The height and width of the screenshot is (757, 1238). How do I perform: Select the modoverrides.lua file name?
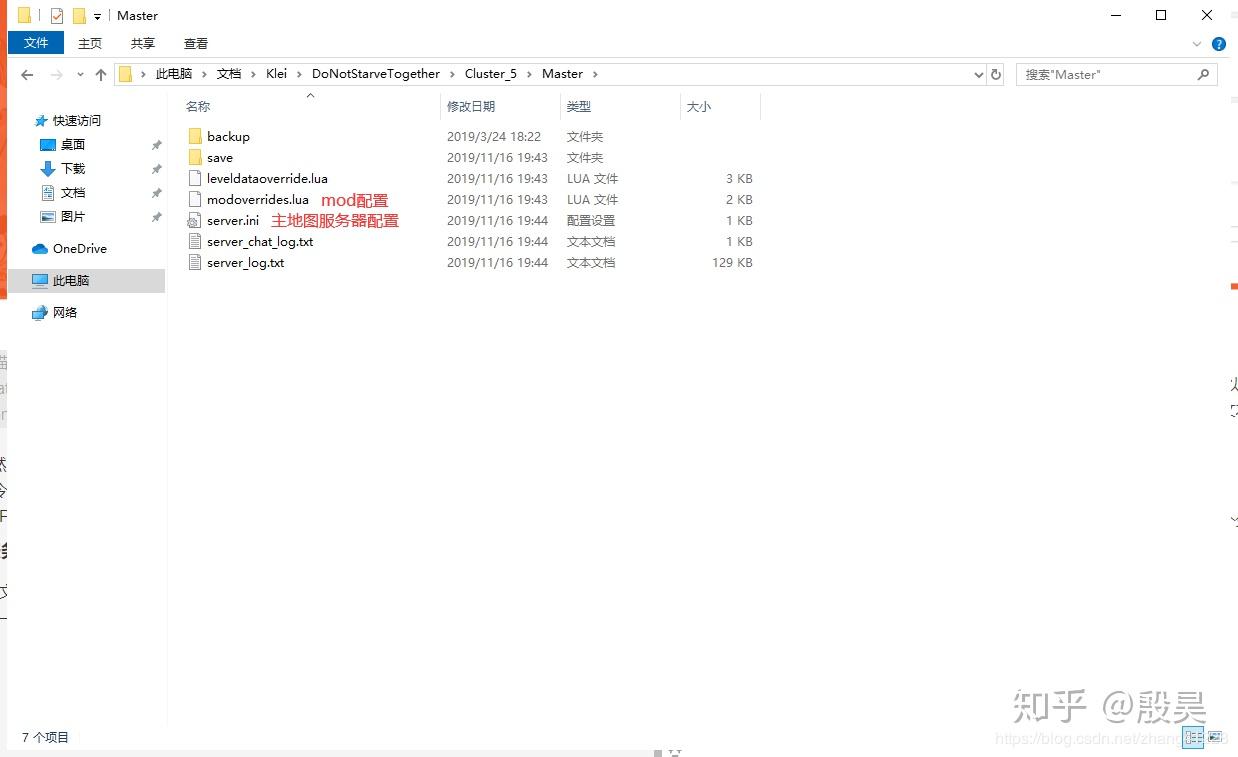point(258,199)
